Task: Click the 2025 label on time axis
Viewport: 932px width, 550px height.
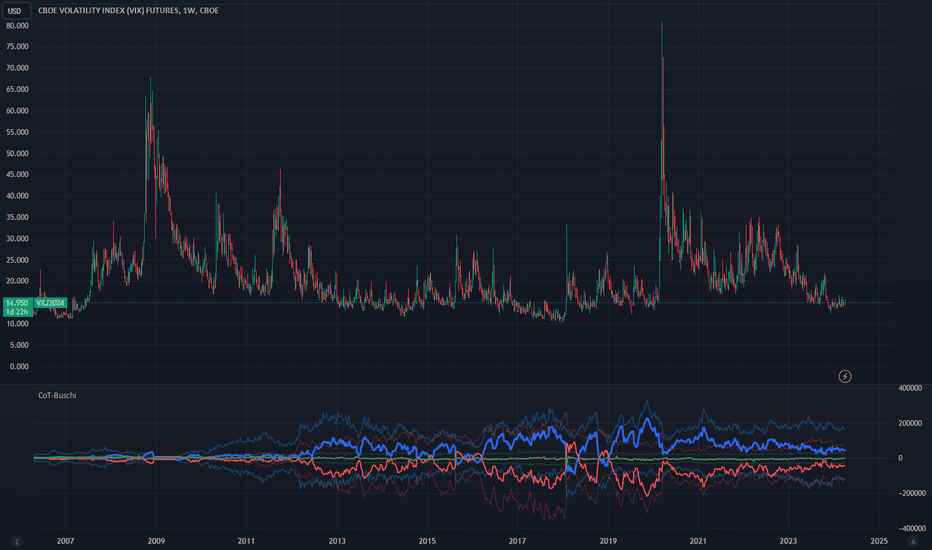Action: 879,540
